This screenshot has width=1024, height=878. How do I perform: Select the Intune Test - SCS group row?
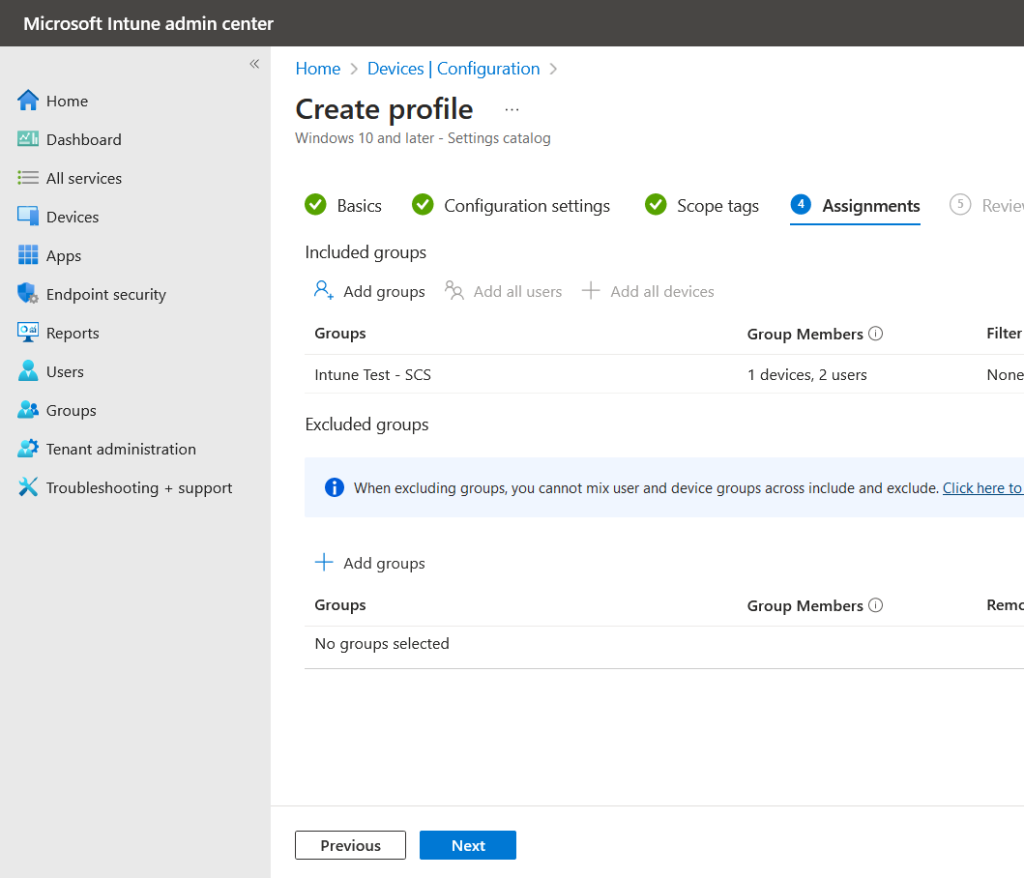click(x=373, y=375)
